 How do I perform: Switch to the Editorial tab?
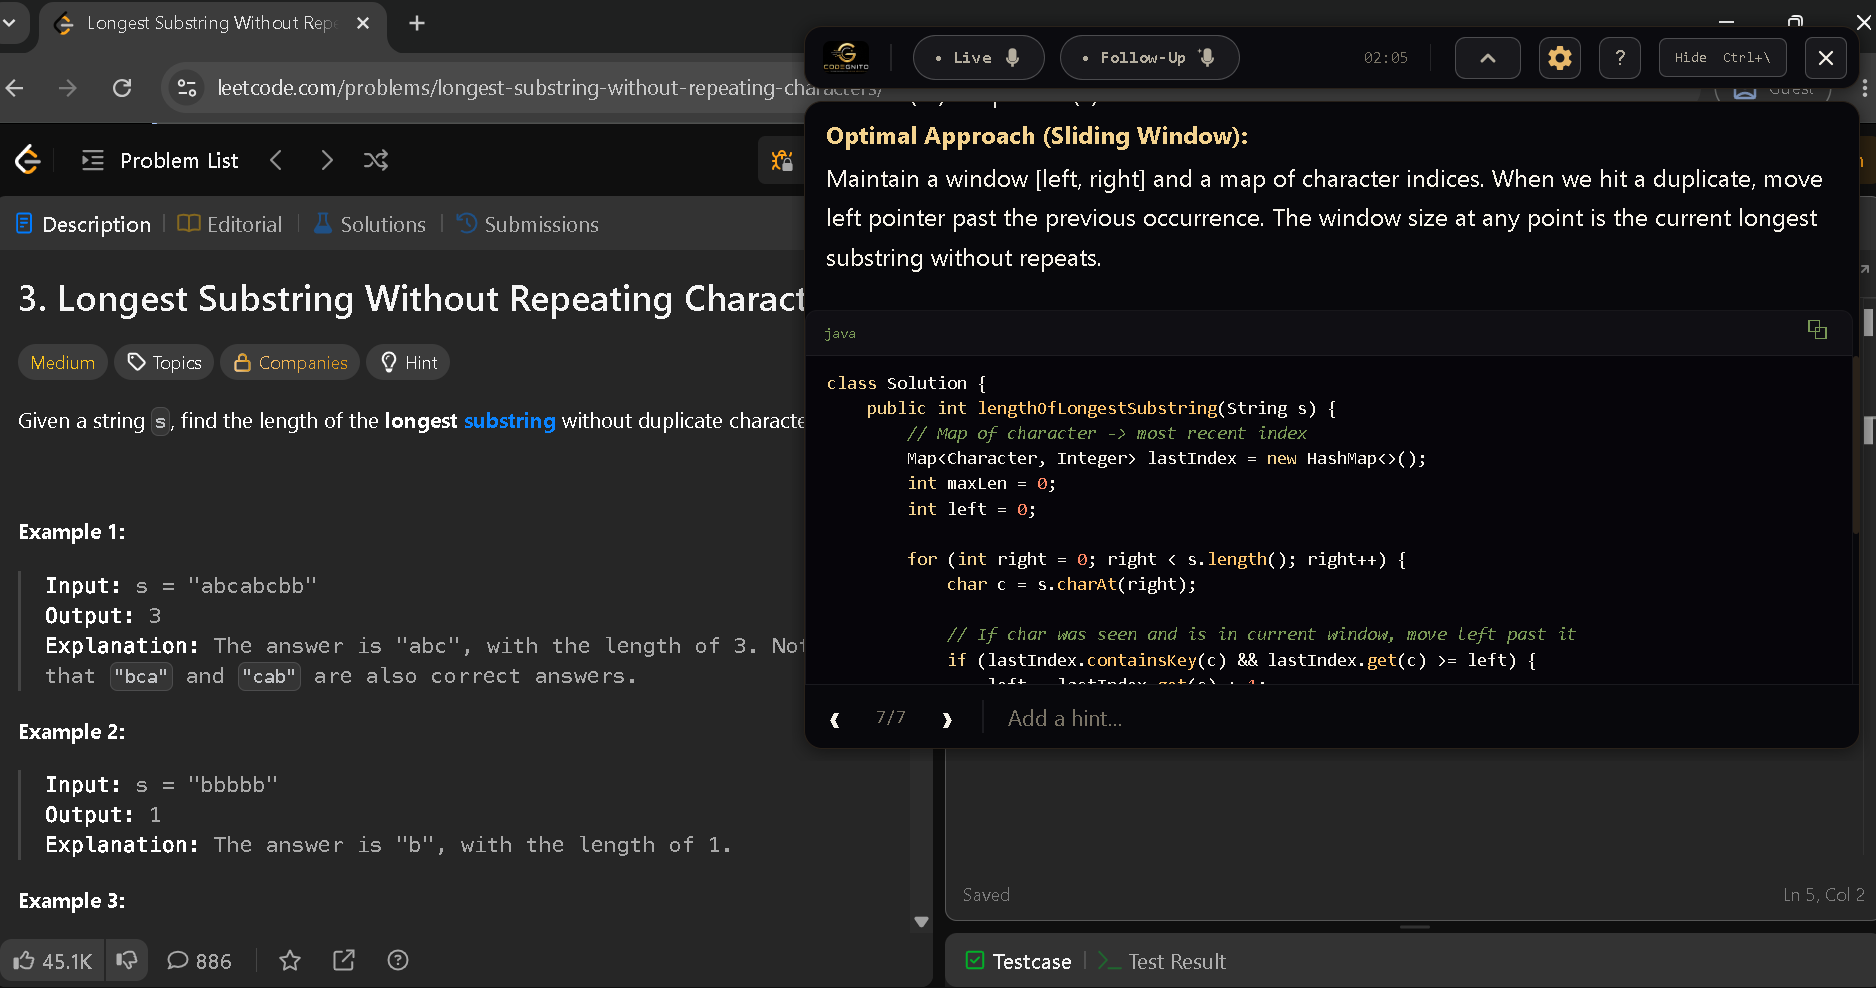(230, 224)
